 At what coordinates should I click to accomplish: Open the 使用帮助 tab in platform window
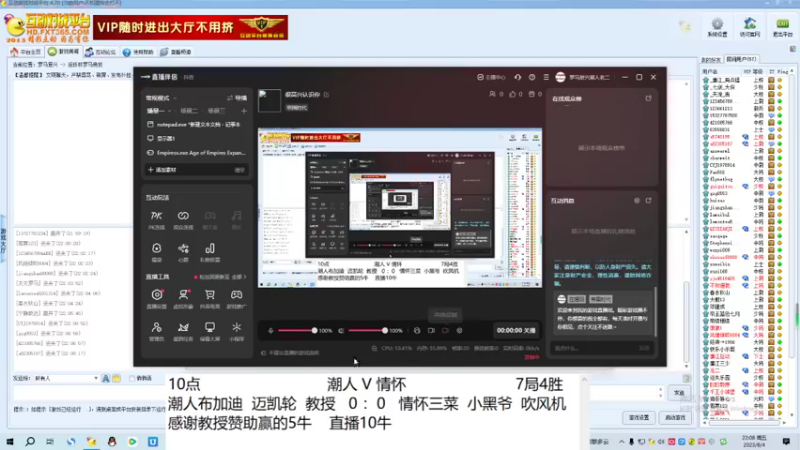138,52
